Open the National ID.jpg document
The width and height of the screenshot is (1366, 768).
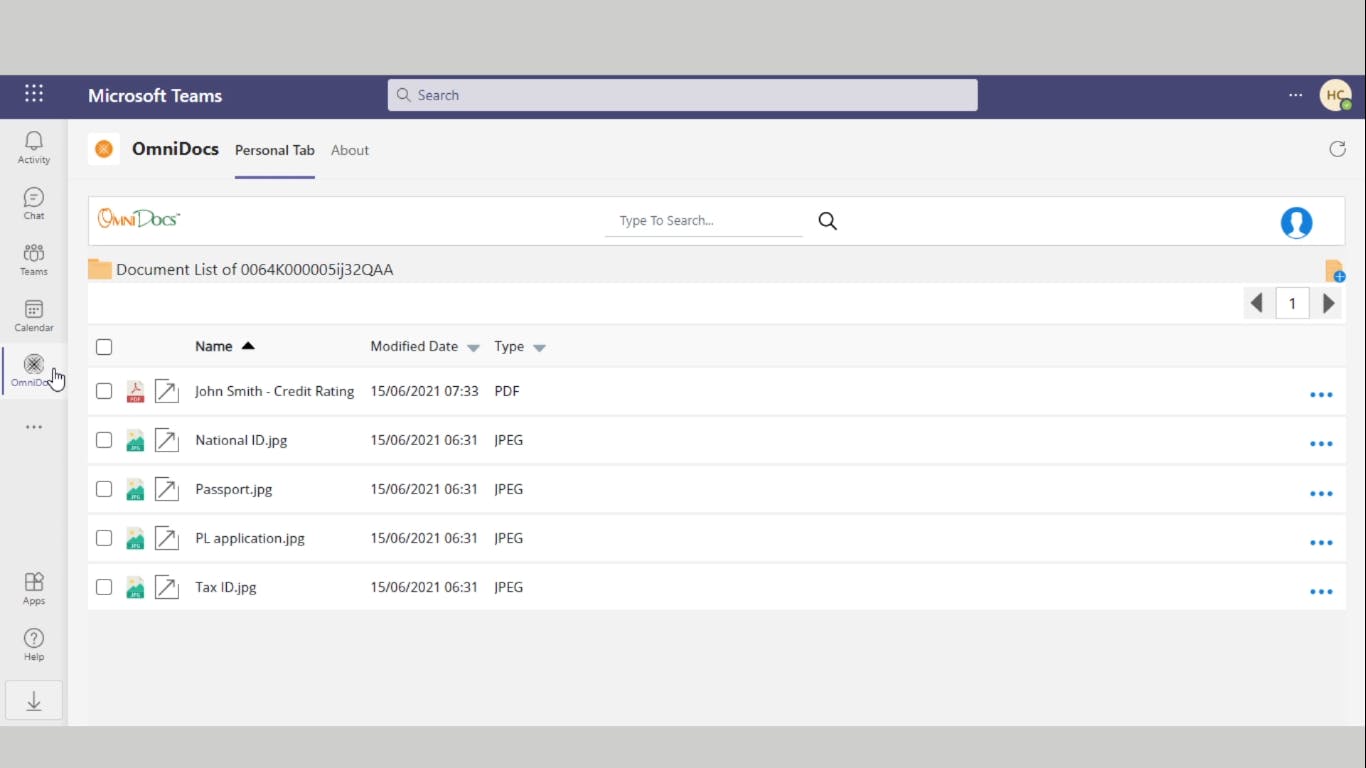[x=241, y=440]
